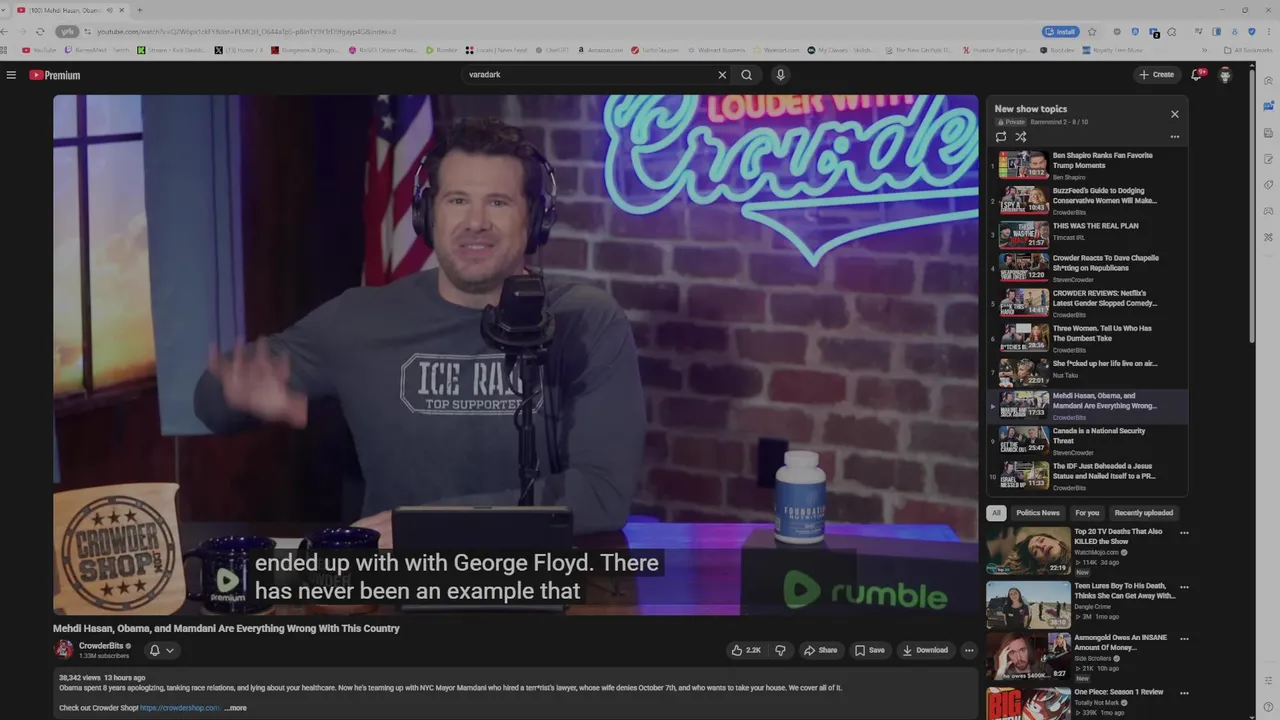Open options for Asmongold video
The image size is (1280, 720).
pos(1184,638)
